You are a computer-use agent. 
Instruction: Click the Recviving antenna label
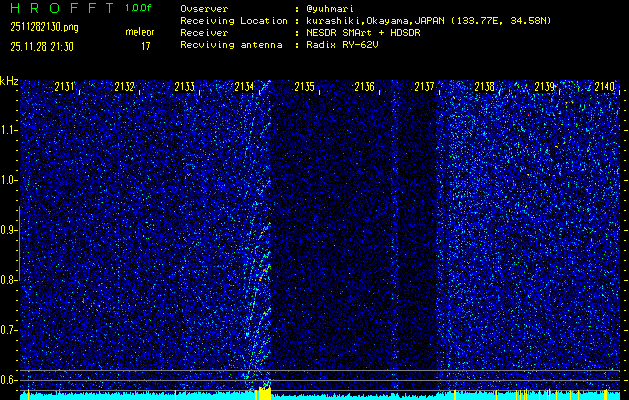point(231,45)
